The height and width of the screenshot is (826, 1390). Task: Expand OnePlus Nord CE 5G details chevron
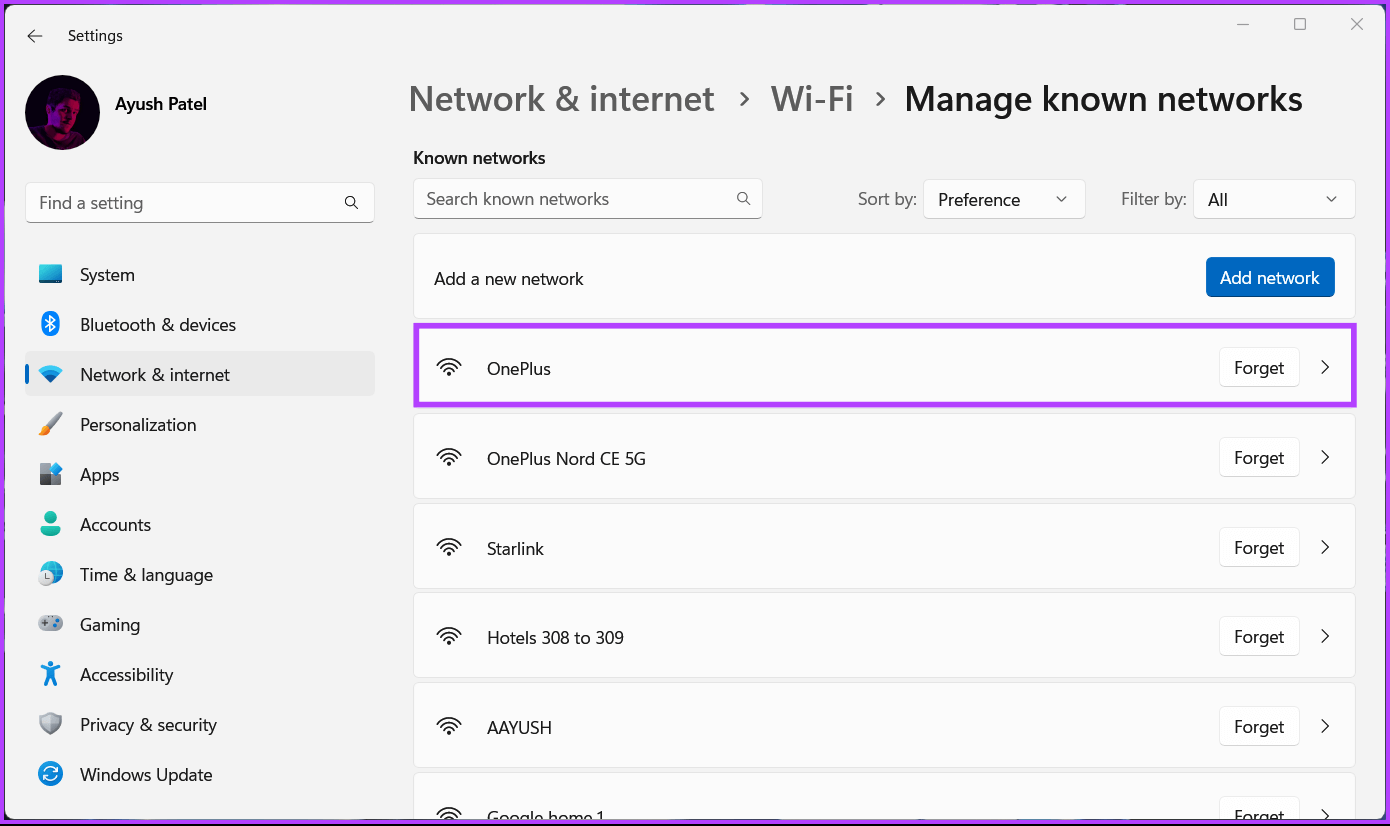click(x=1325, y=458)
